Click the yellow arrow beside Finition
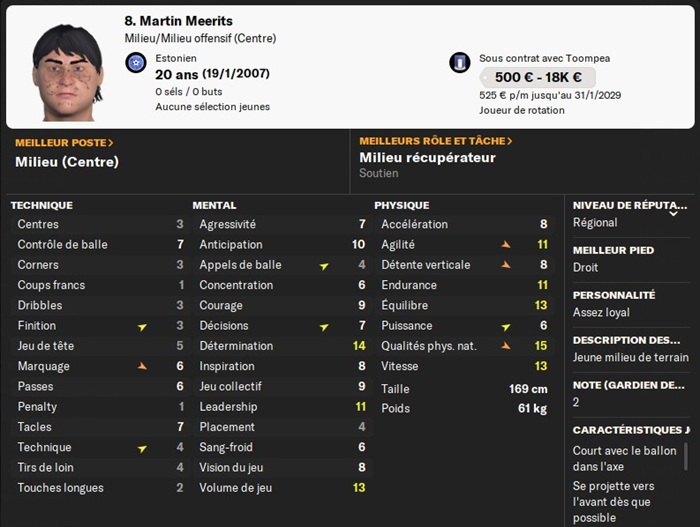Viewport: 700px width, 527px height. (x=142, y=326)
